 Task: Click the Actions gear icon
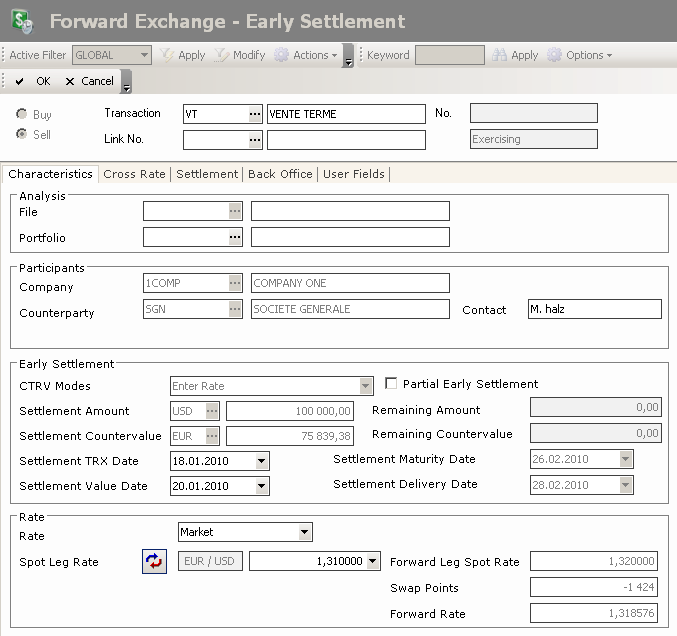282,55
